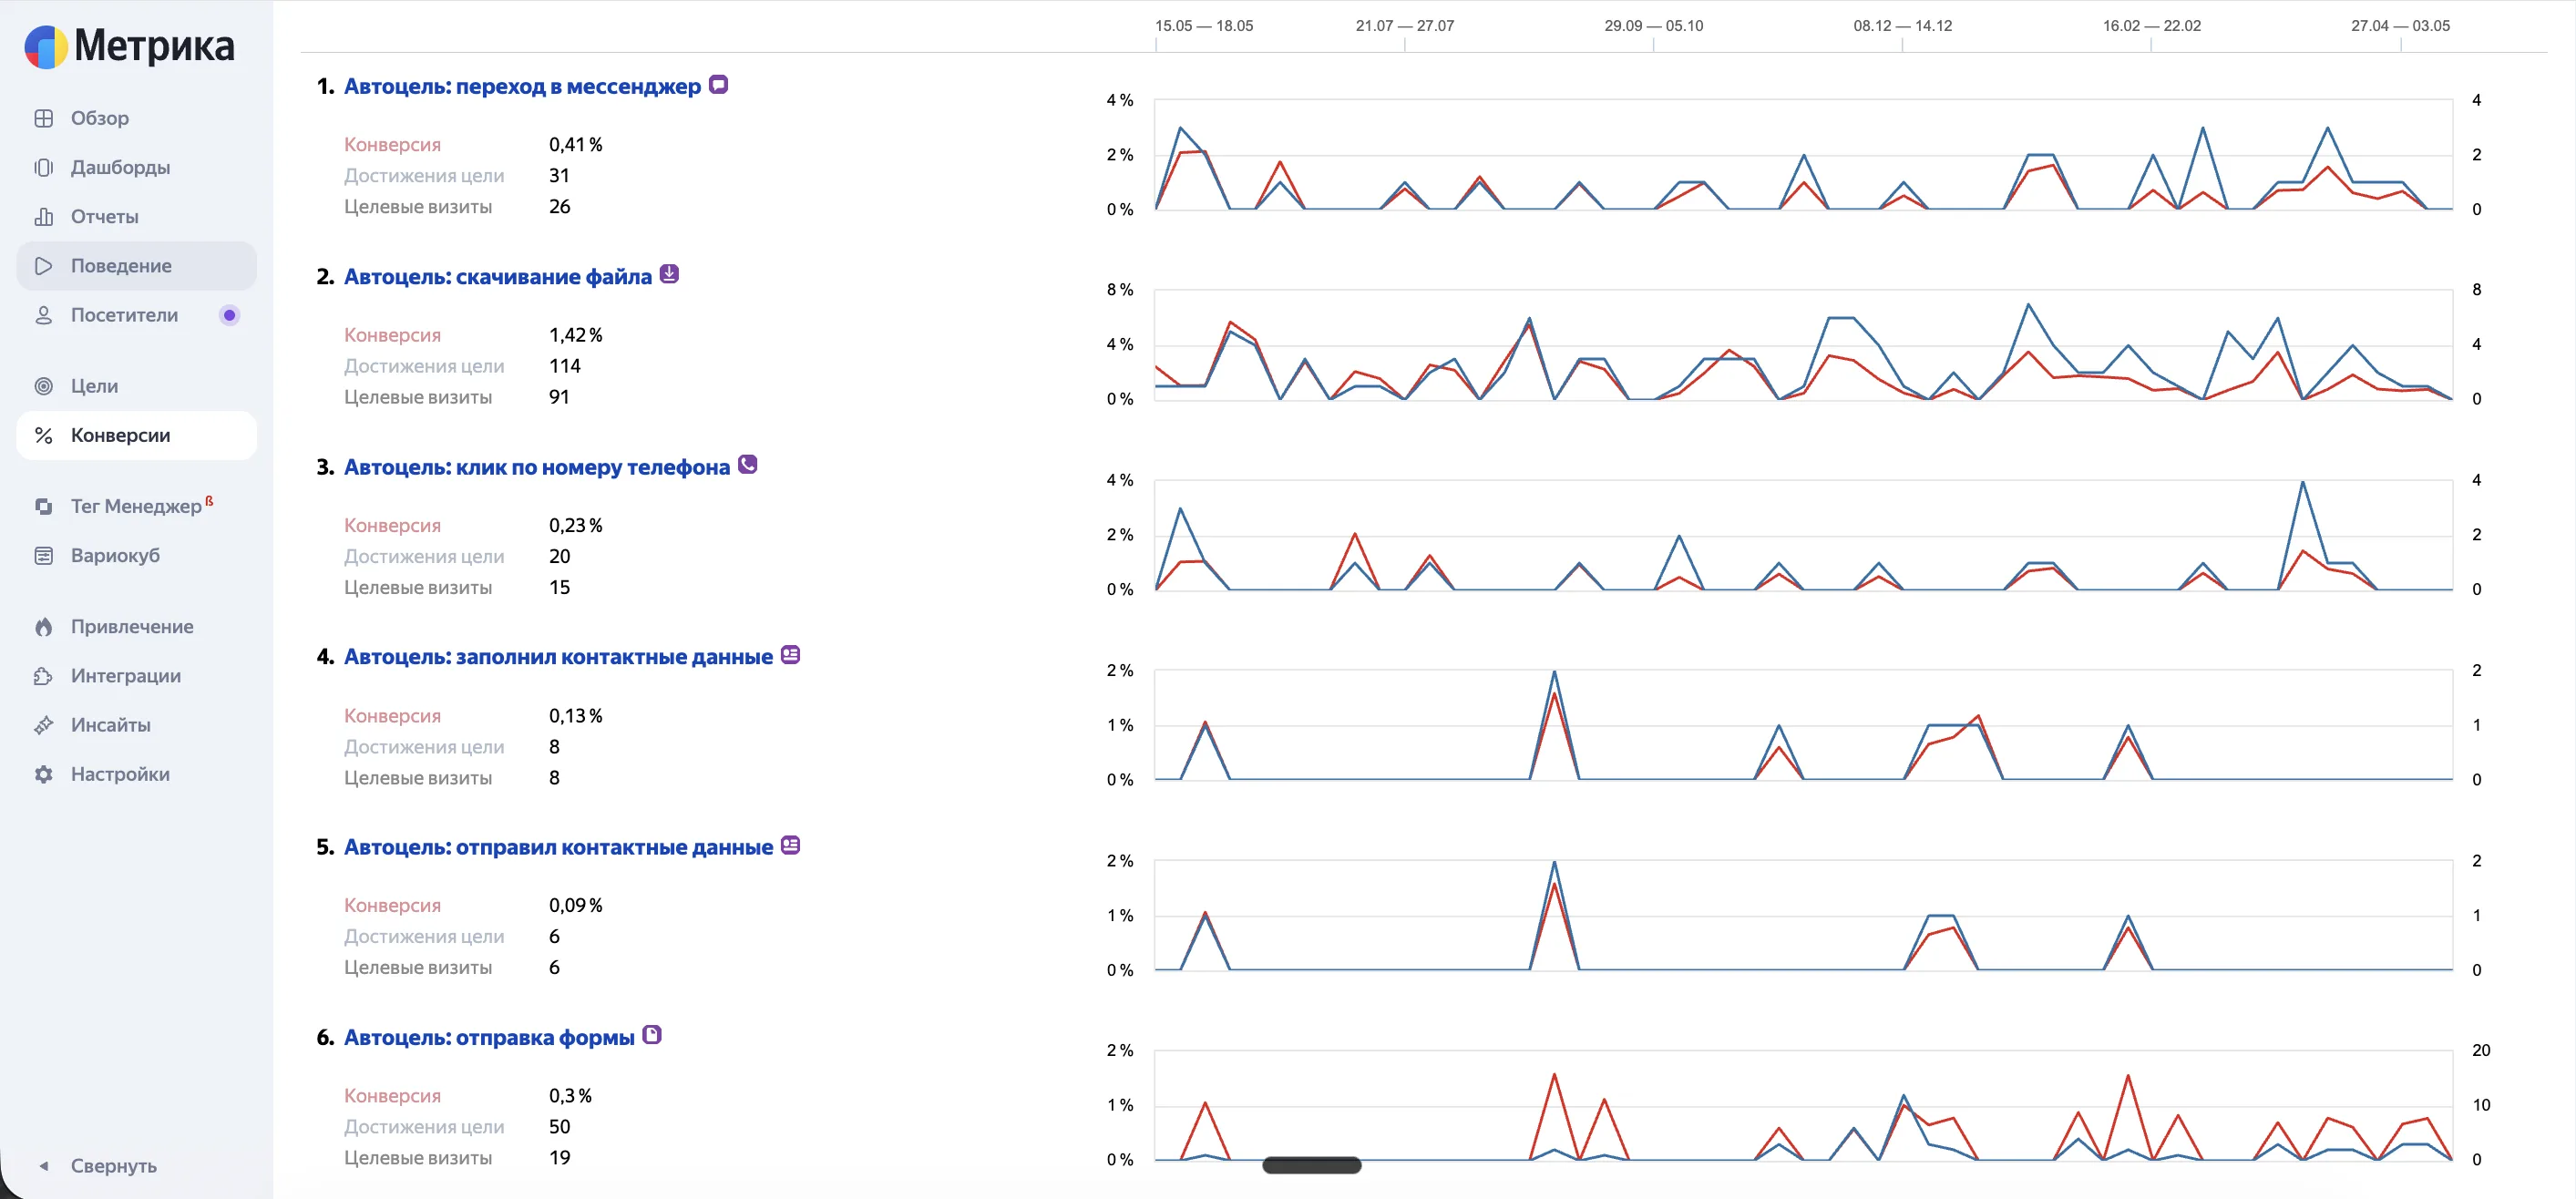Viewport: 2576px width, 1199px height.
Task: Click the dark horizontal scrollbar handle
Action: pyautogui.click(x=1312, y=1165)
